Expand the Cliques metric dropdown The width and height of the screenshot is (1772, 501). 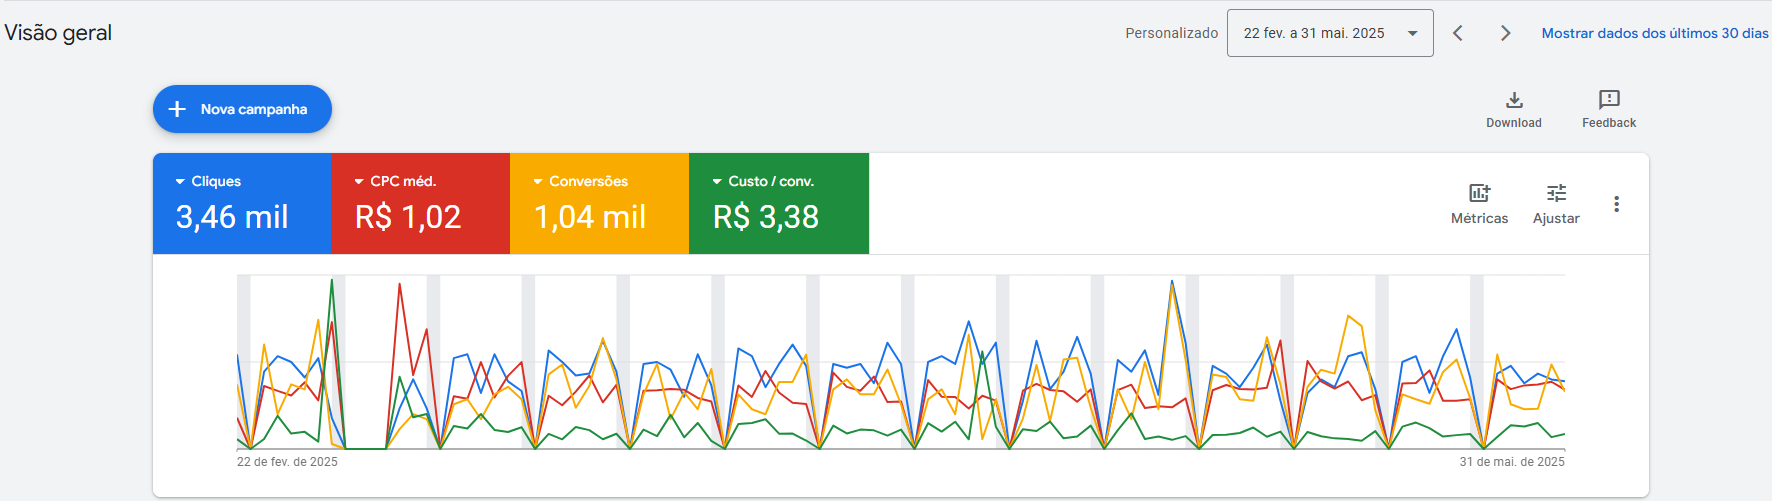[x=180, y=182]
